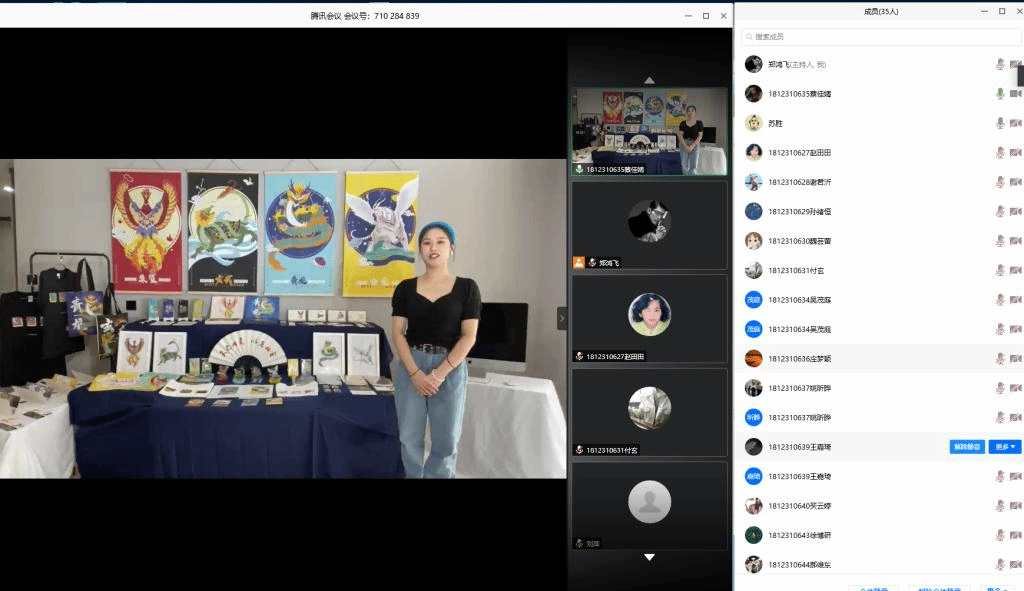Select the 1812310631付玄 video tile

[649, 412]
